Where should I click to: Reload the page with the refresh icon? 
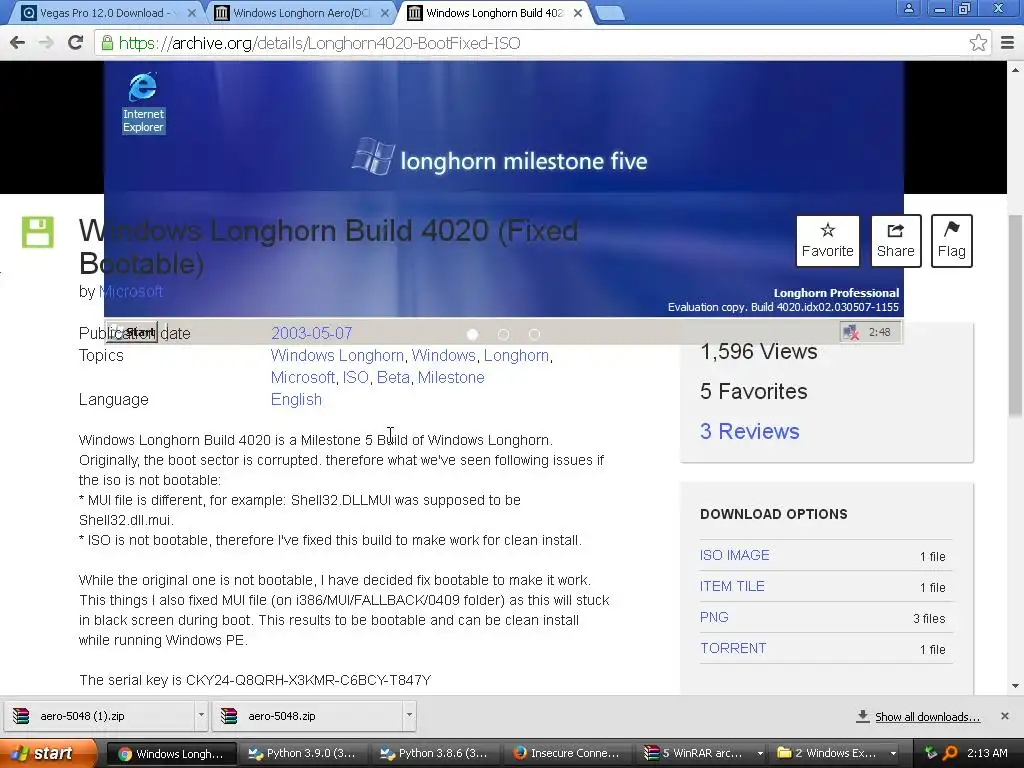tap(76, 43)
